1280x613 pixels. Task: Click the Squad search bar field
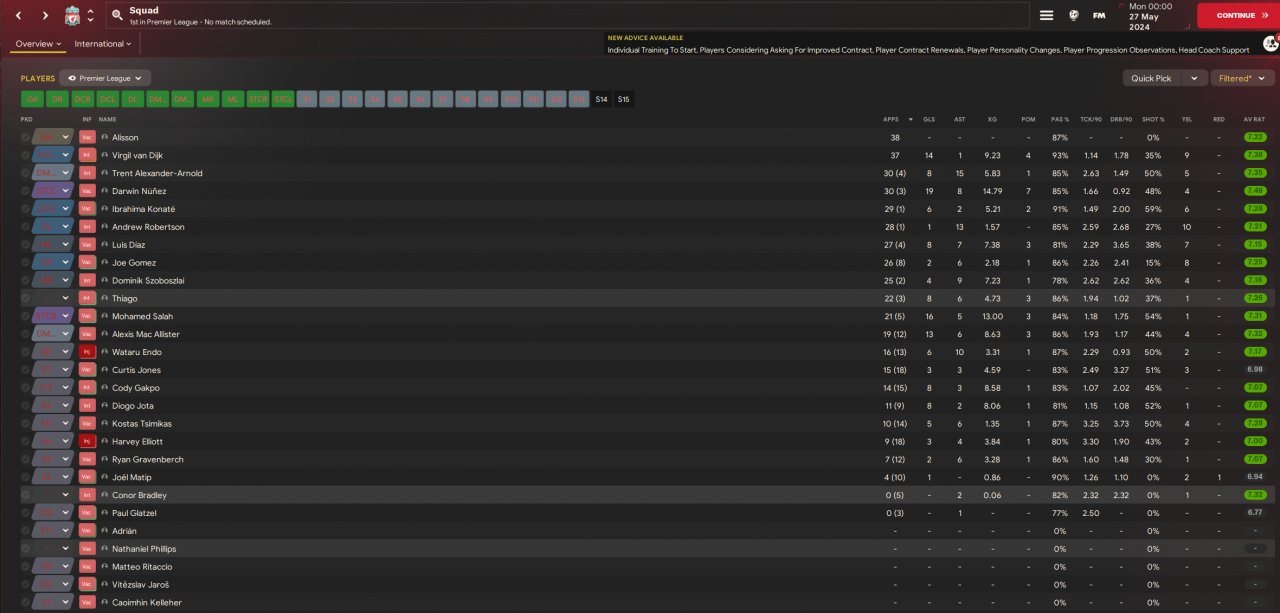coord(567,15)
